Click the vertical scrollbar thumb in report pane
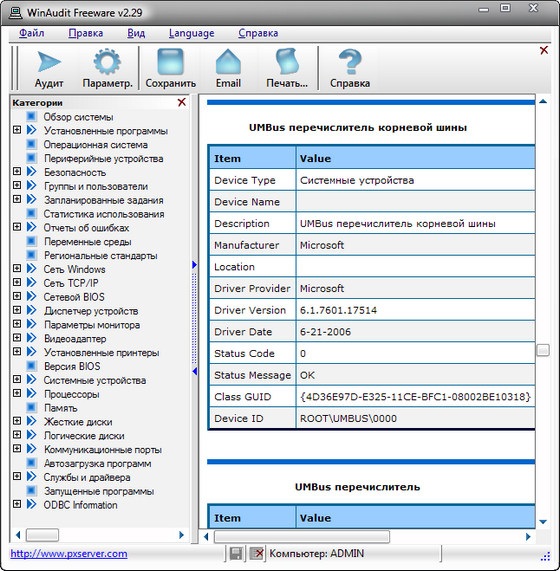The width and height of the screenshot is (560, 571). pos(543,350)
